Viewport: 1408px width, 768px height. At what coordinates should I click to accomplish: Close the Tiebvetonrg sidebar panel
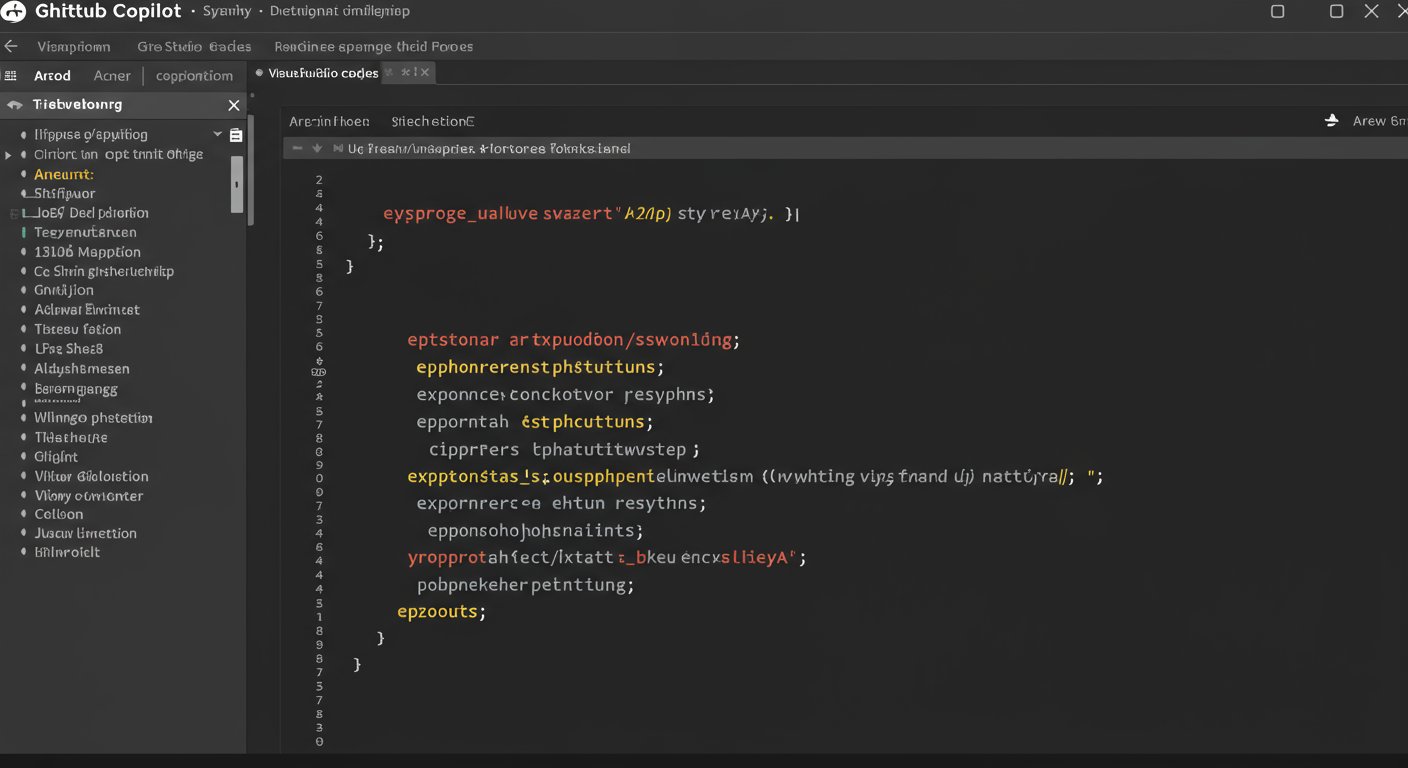[233, 104]
